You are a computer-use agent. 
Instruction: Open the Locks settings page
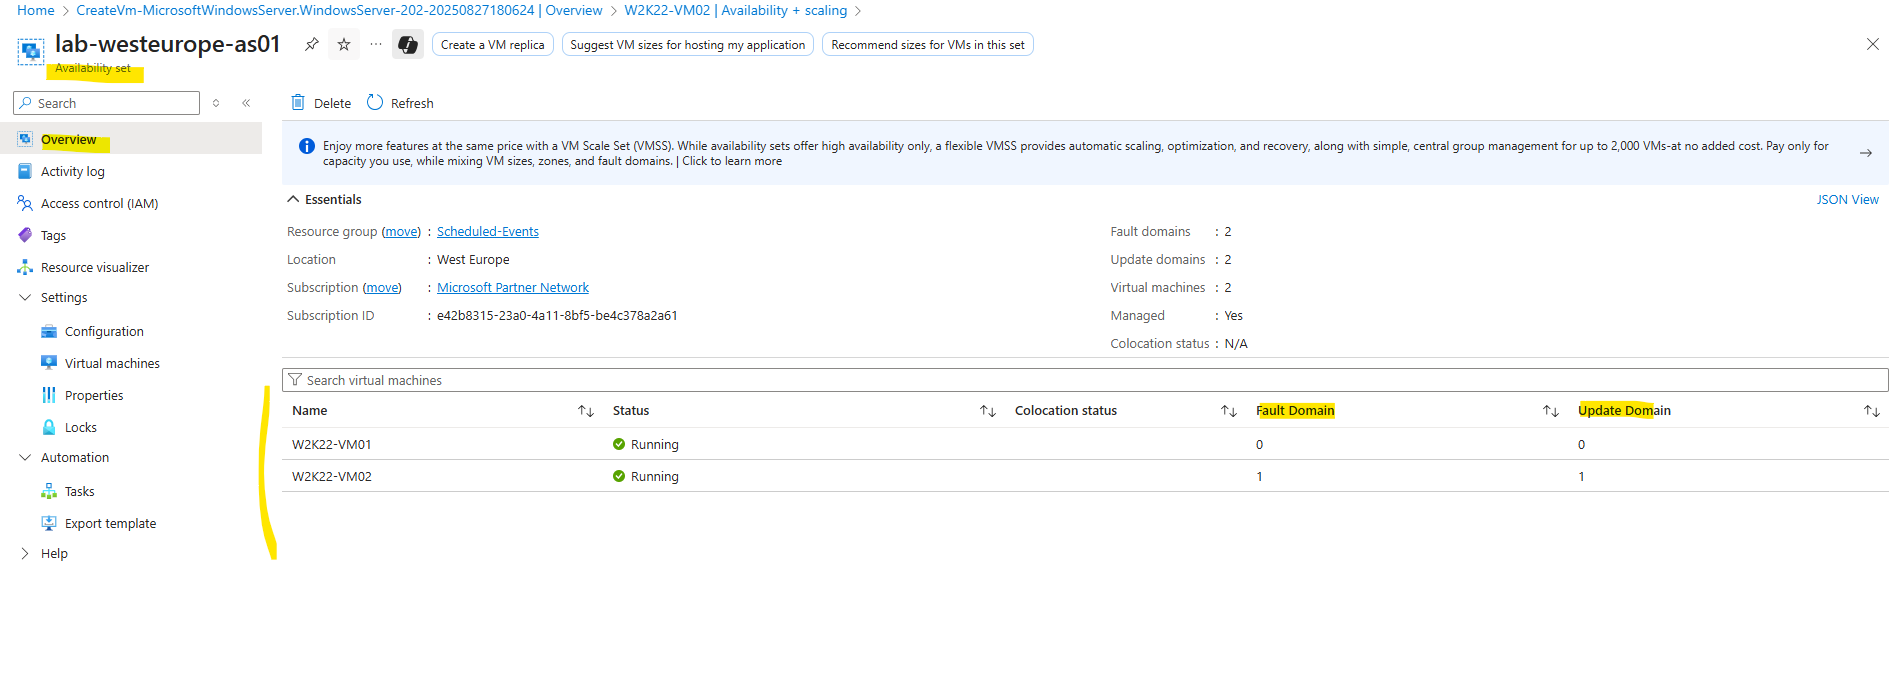[x=81, y=427]
